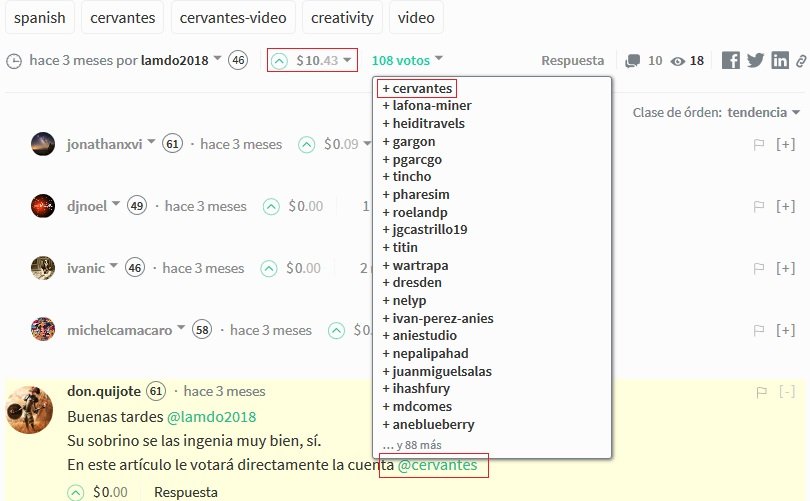The width and height of the screenshot is (810, 501).
Task: Open djnoel's avatar
Action: pos(43,206)
